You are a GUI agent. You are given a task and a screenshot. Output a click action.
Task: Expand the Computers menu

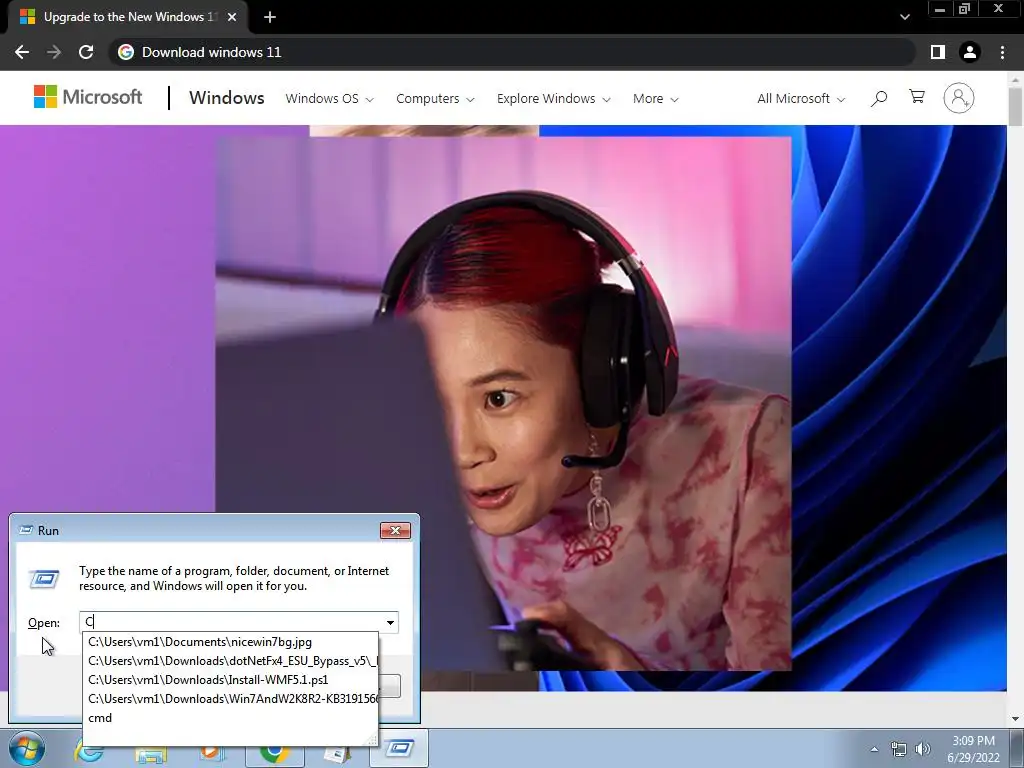click(435, 99)
